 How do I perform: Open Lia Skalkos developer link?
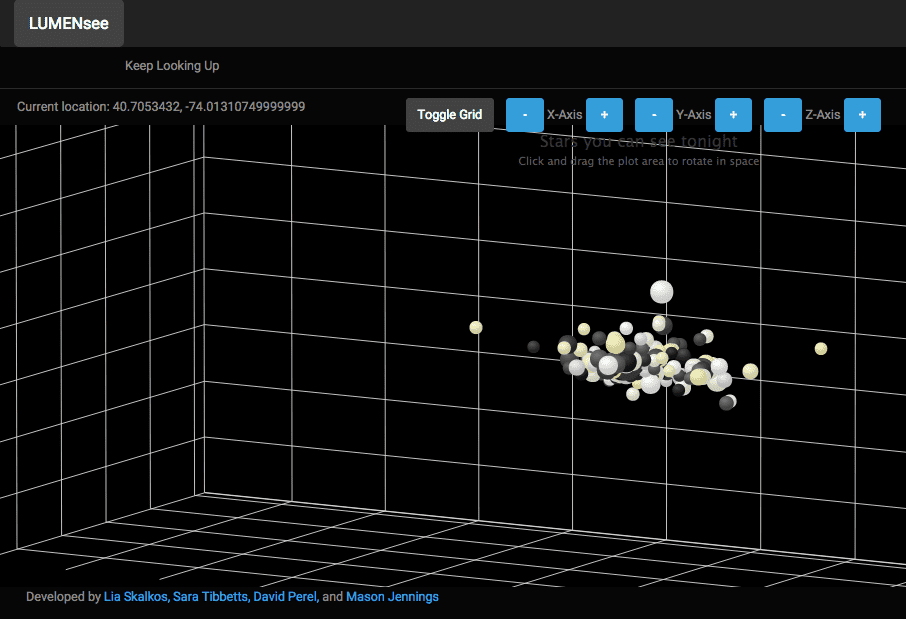click(x=136, y=596)
